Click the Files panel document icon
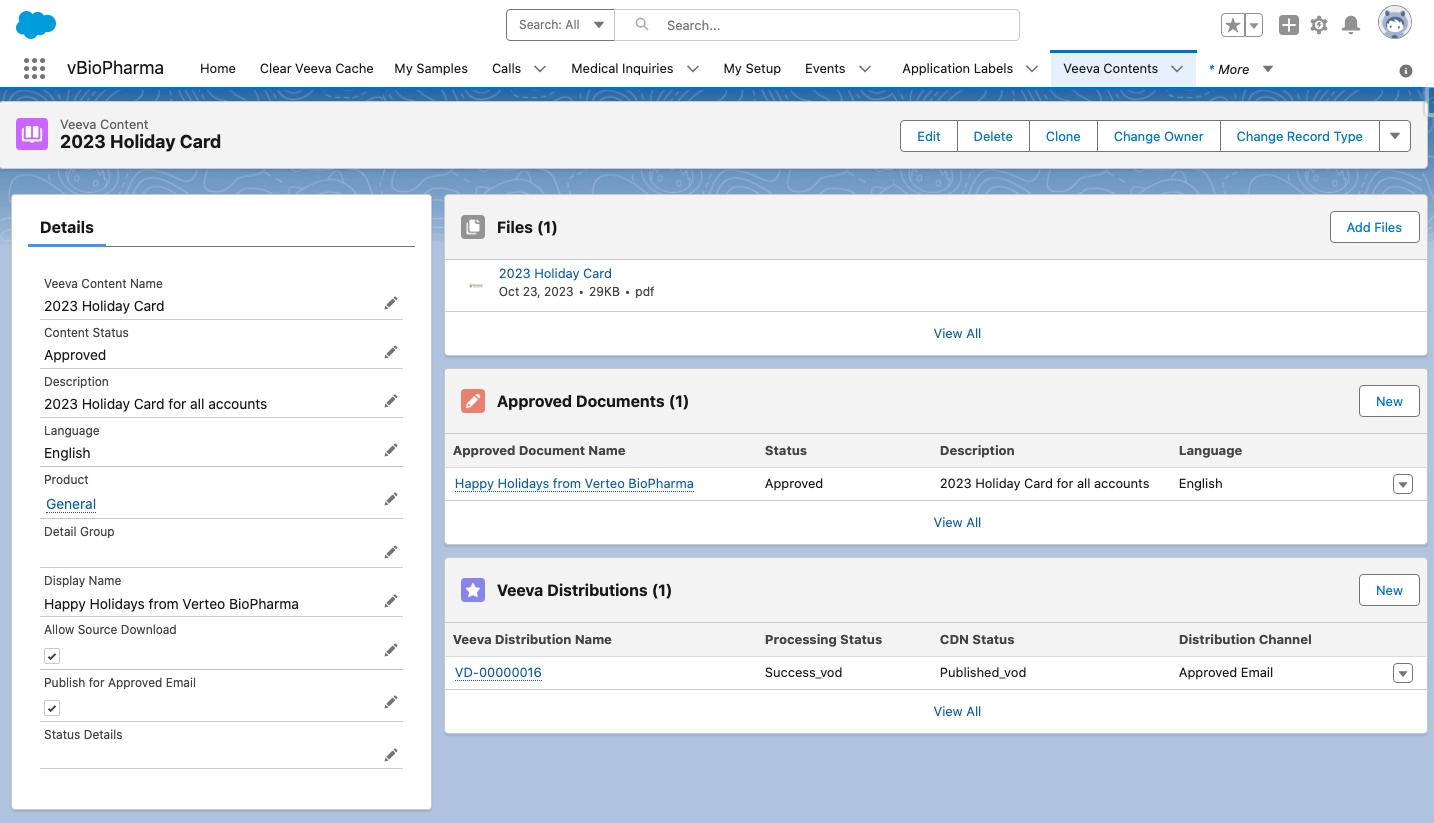Screen dimensions: 1434x823 click(472, 226)
